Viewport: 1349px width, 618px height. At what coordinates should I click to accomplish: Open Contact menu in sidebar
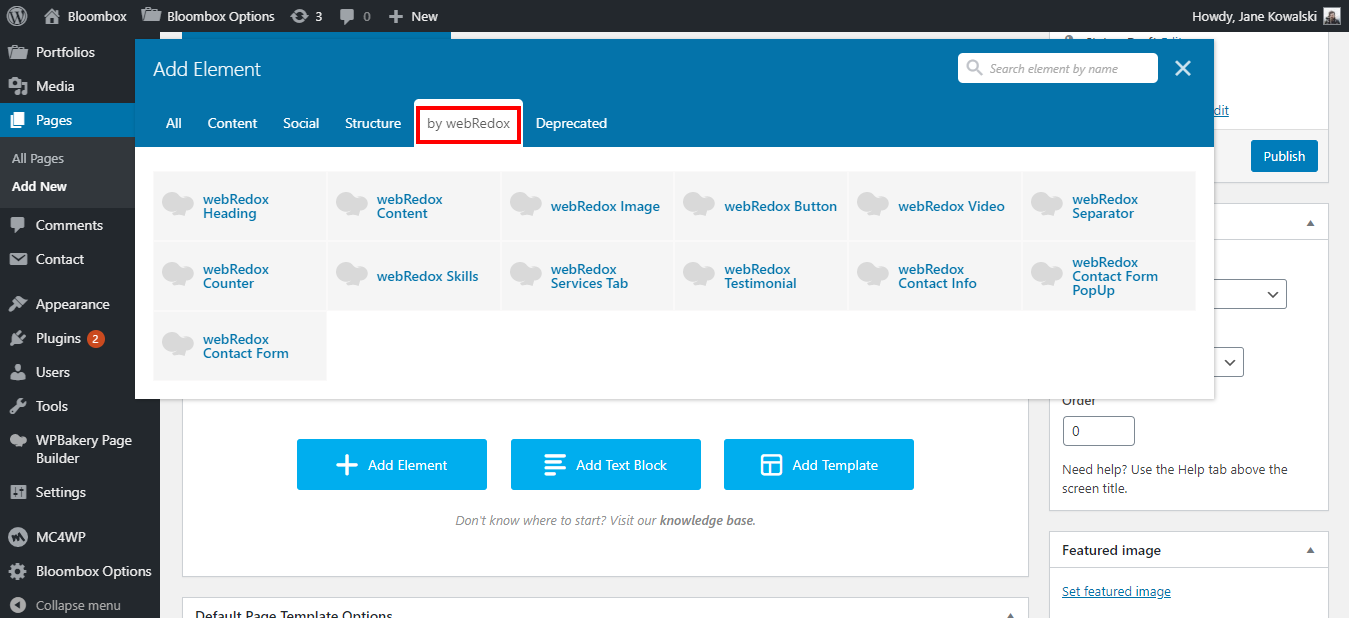coord(60,259)
